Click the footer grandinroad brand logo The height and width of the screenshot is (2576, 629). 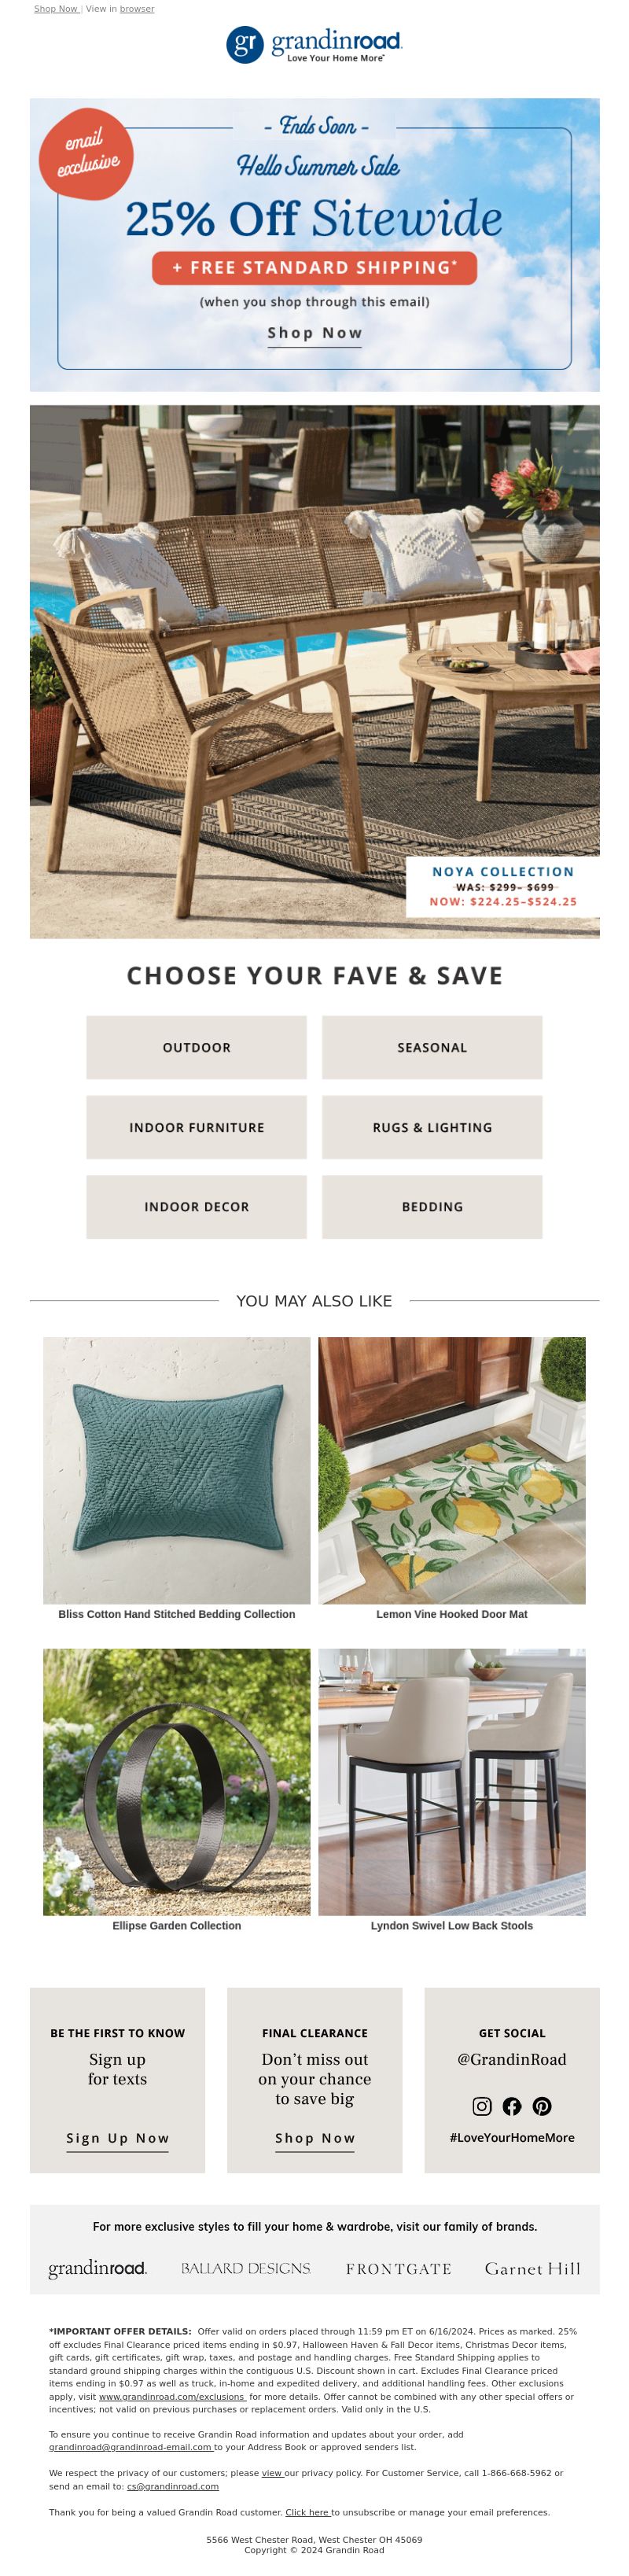click(x=97, y=2268)
